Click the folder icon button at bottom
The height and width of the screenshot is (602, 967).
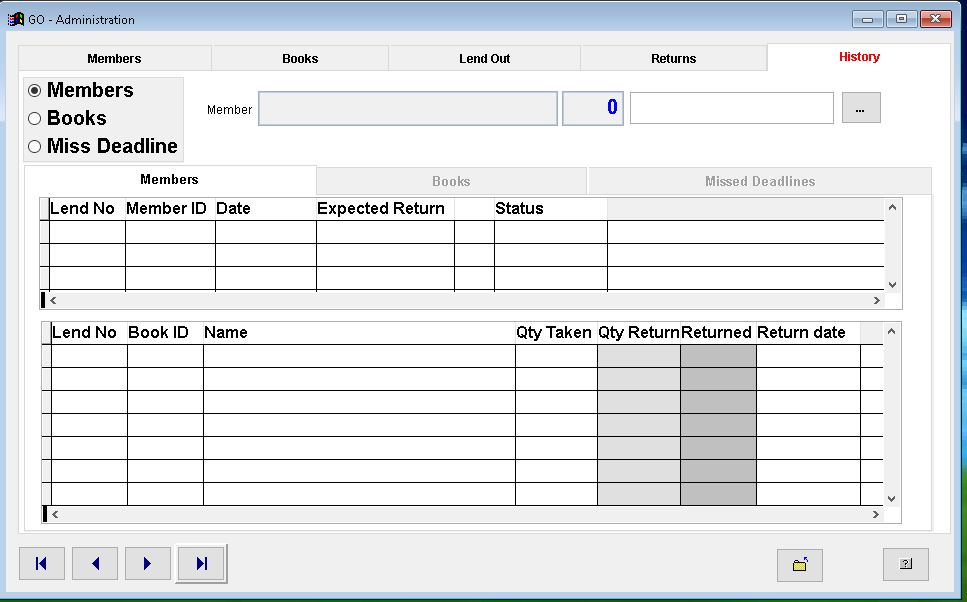[x=799, y=565]
